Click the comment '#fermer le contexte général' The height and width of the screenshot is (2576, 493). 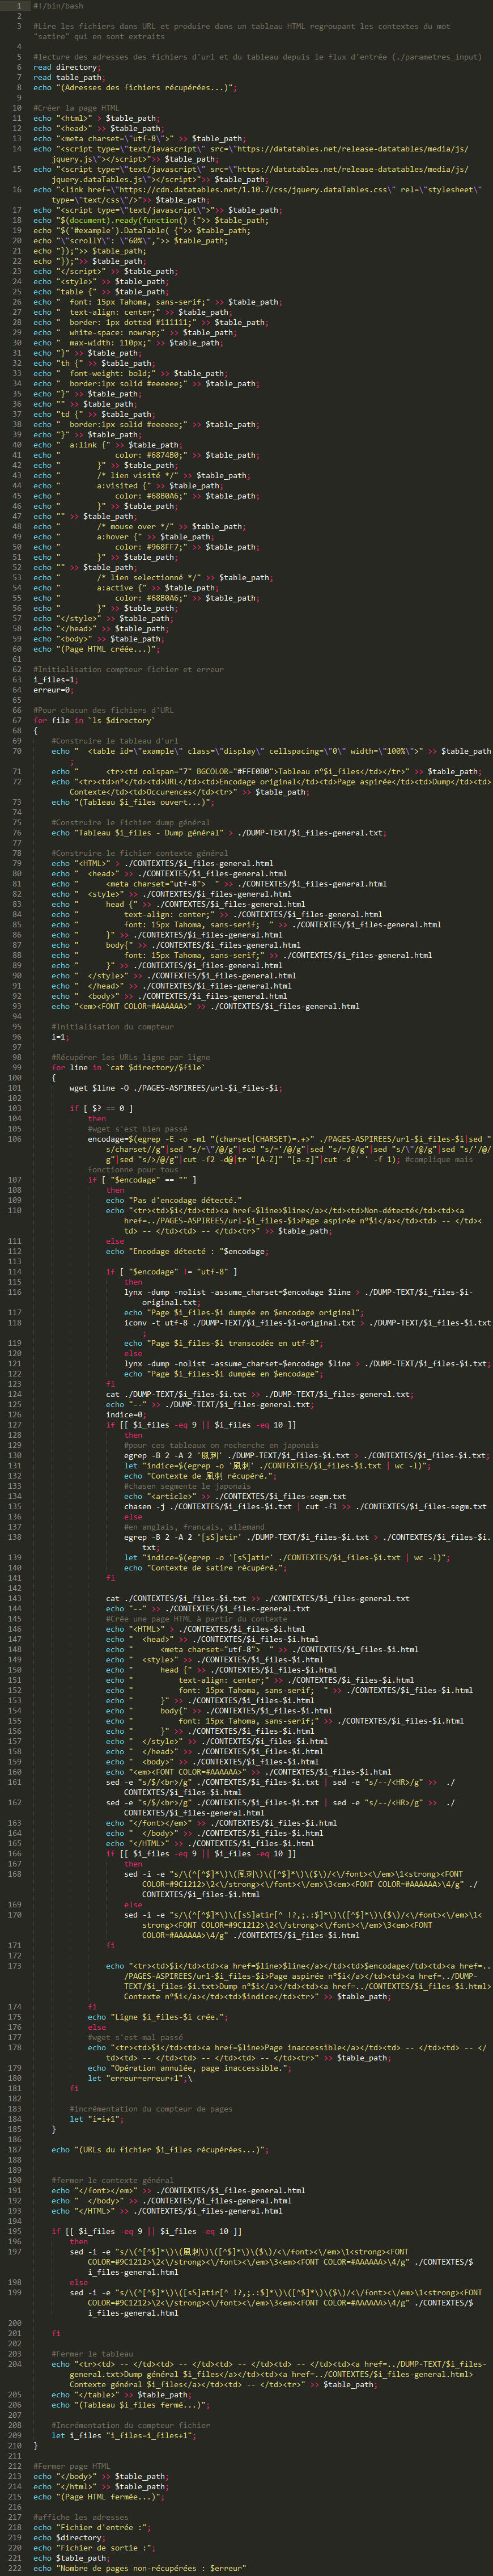[x=113, y=2180]
